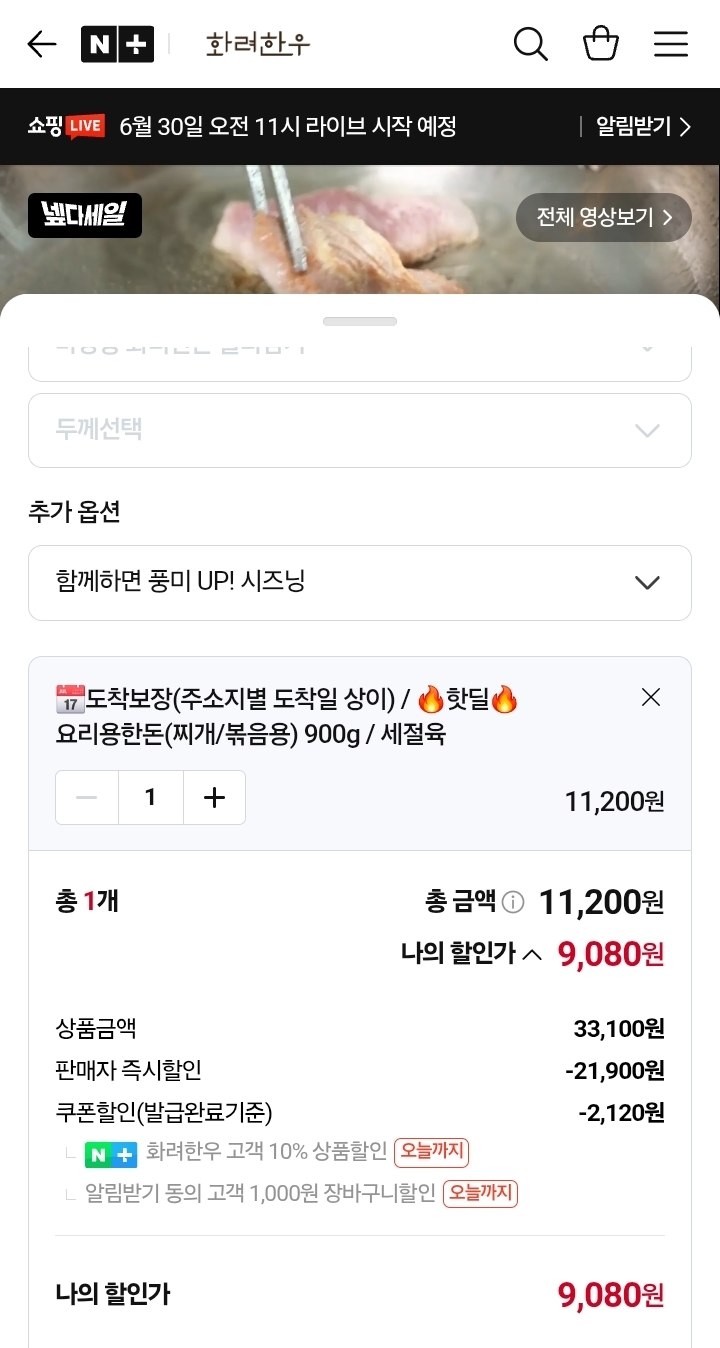720x1348 pixels.
Task: Open the shopping basket icon
Action: (x=601, y=44)
